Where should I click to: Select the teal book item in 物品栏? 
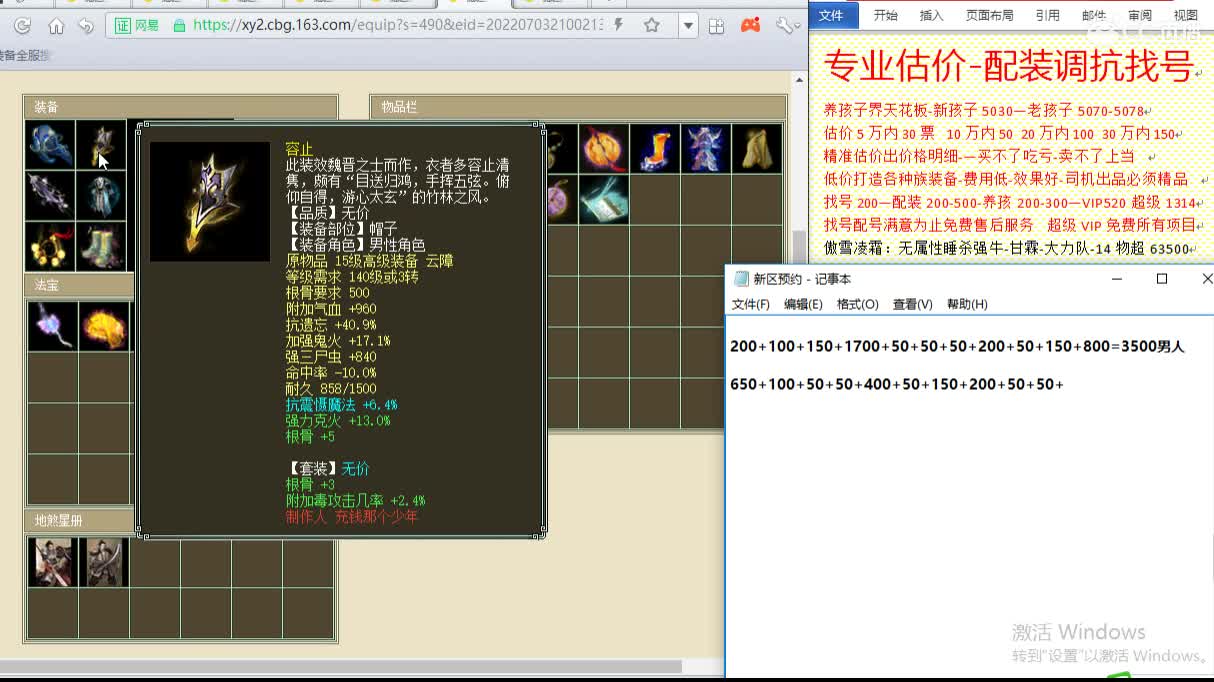coord(603,199)
